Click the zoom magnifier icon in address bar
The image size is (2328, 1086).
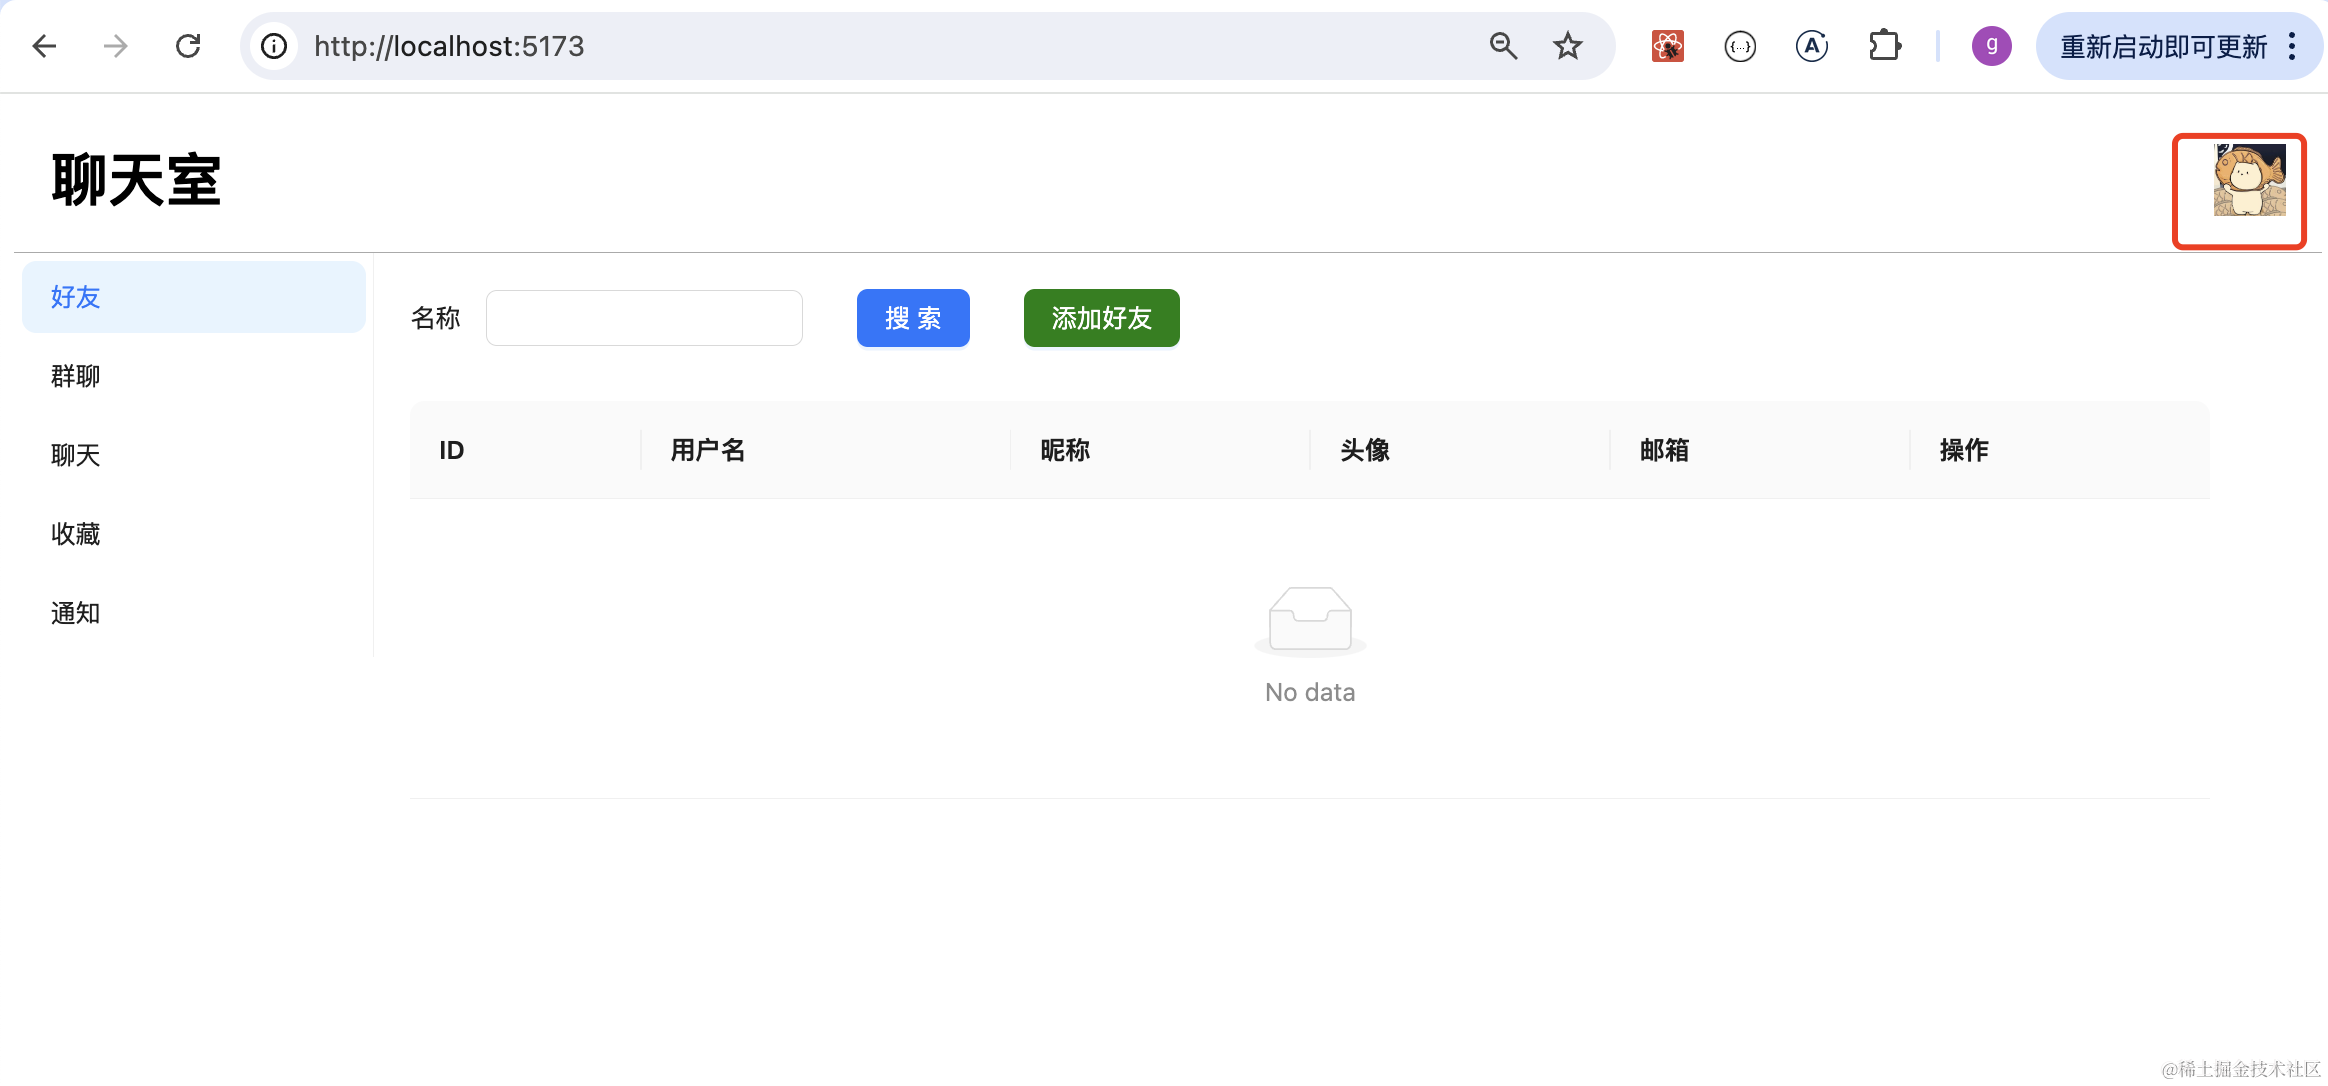pos(1503,46)
